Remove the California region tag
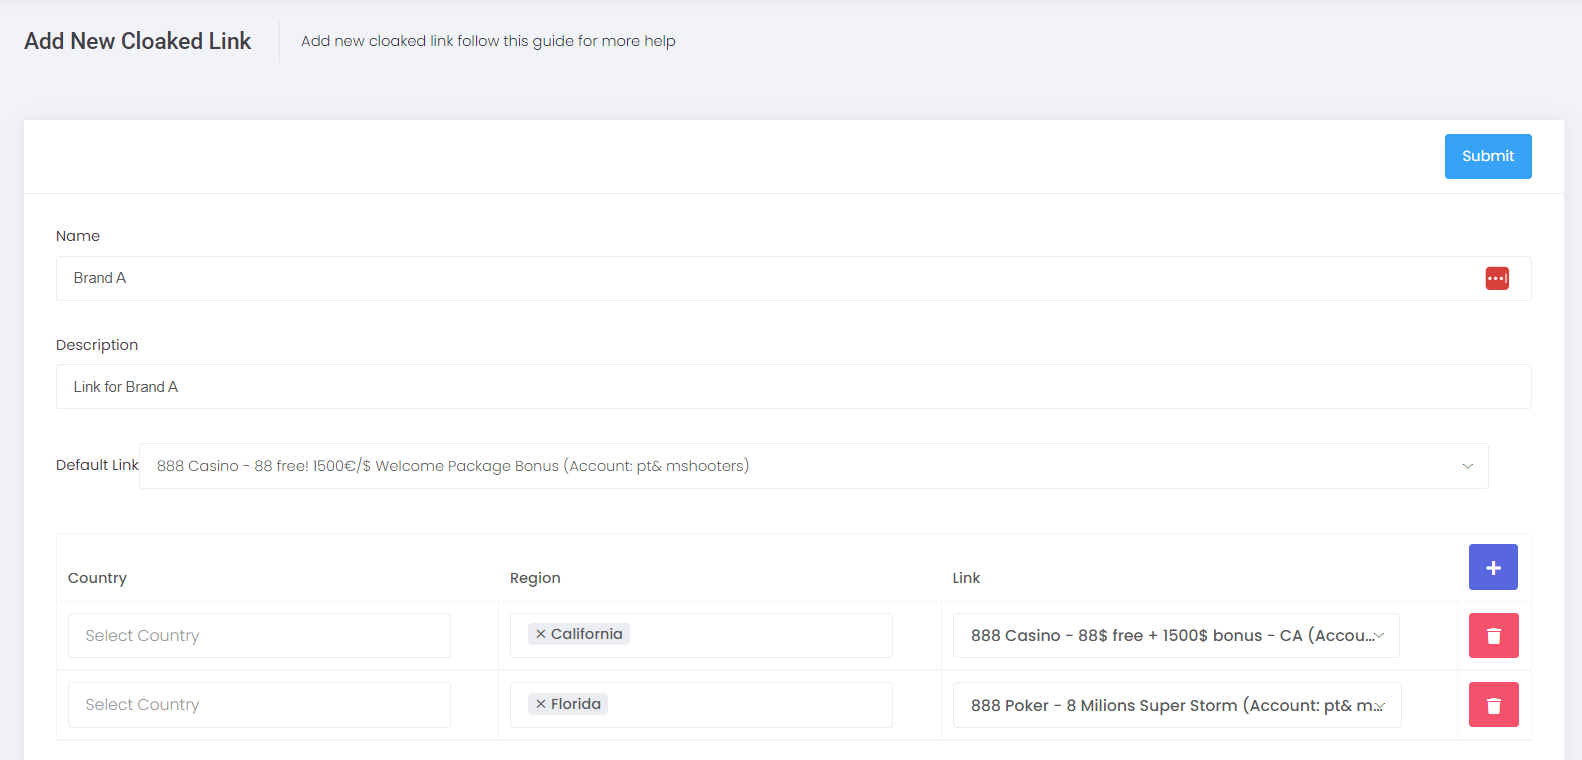This screenshot has width=1582, height=760. pos(541,634)
